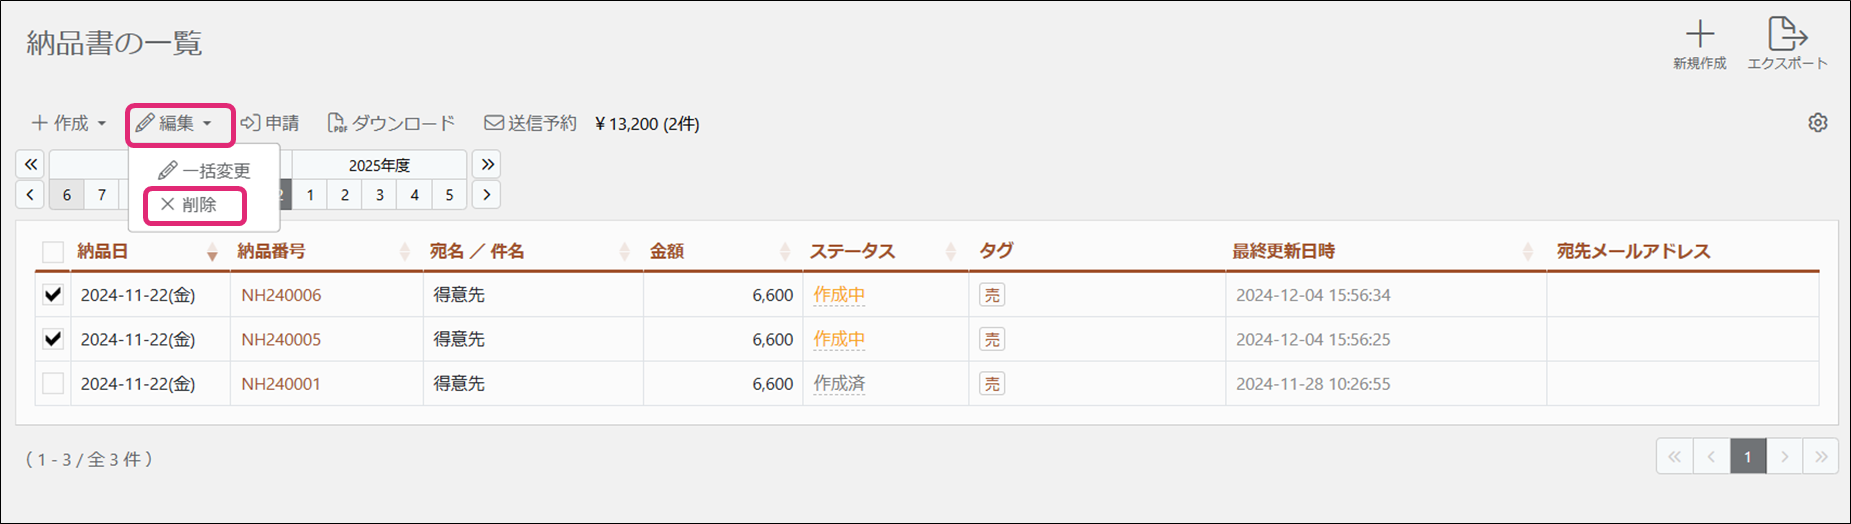Select 一括変更 from the edit menu
The height and width of the screenshot is (524, 1851).
204,171
